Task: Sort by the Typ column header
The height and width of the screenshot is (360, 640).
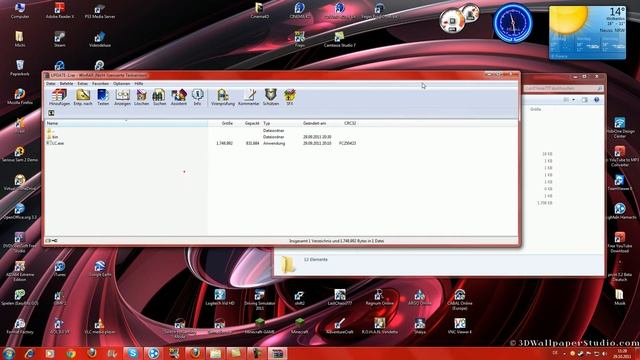Action: 281,123
